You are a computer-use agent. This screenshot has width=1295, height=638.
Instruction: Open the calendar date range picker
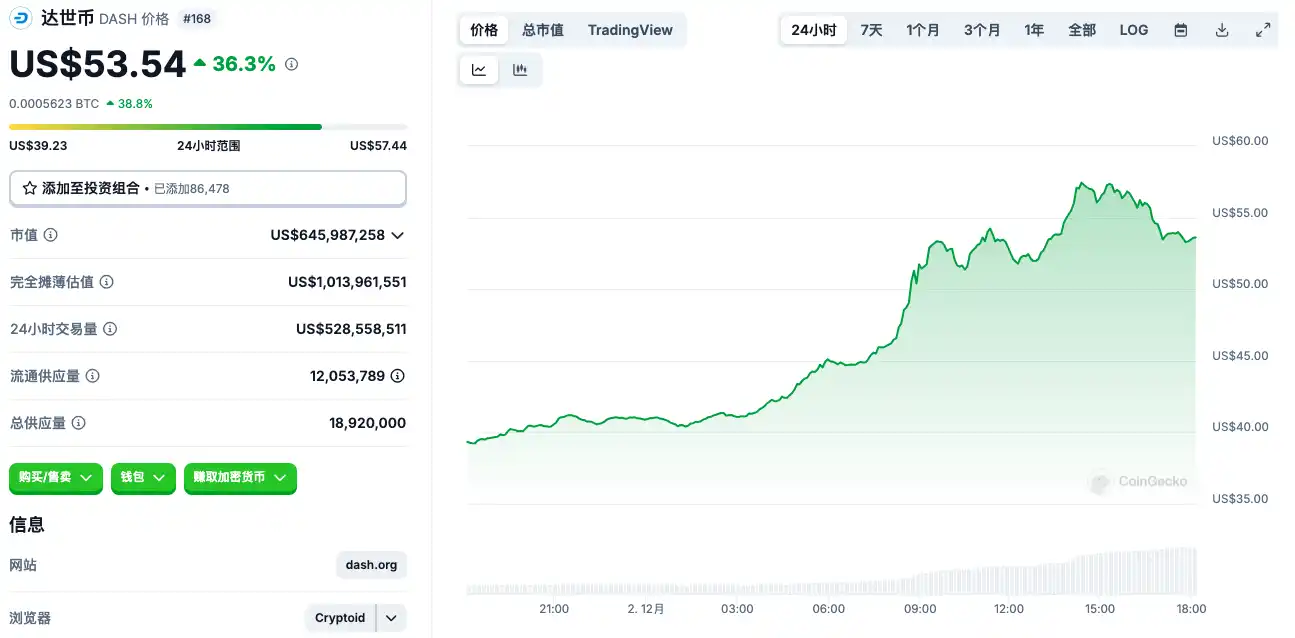coord(1181,30)
